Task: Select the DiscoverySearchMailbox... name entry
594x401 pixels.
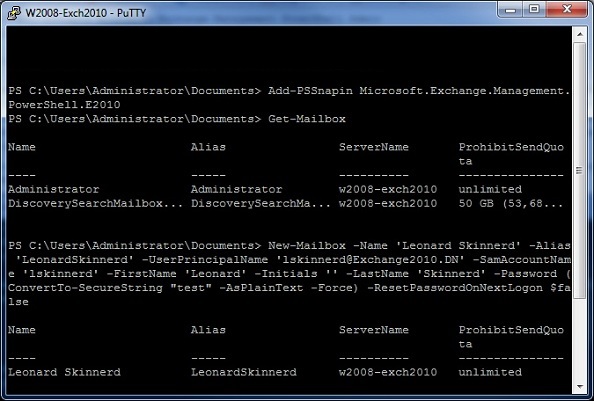Action: (95, 203)
